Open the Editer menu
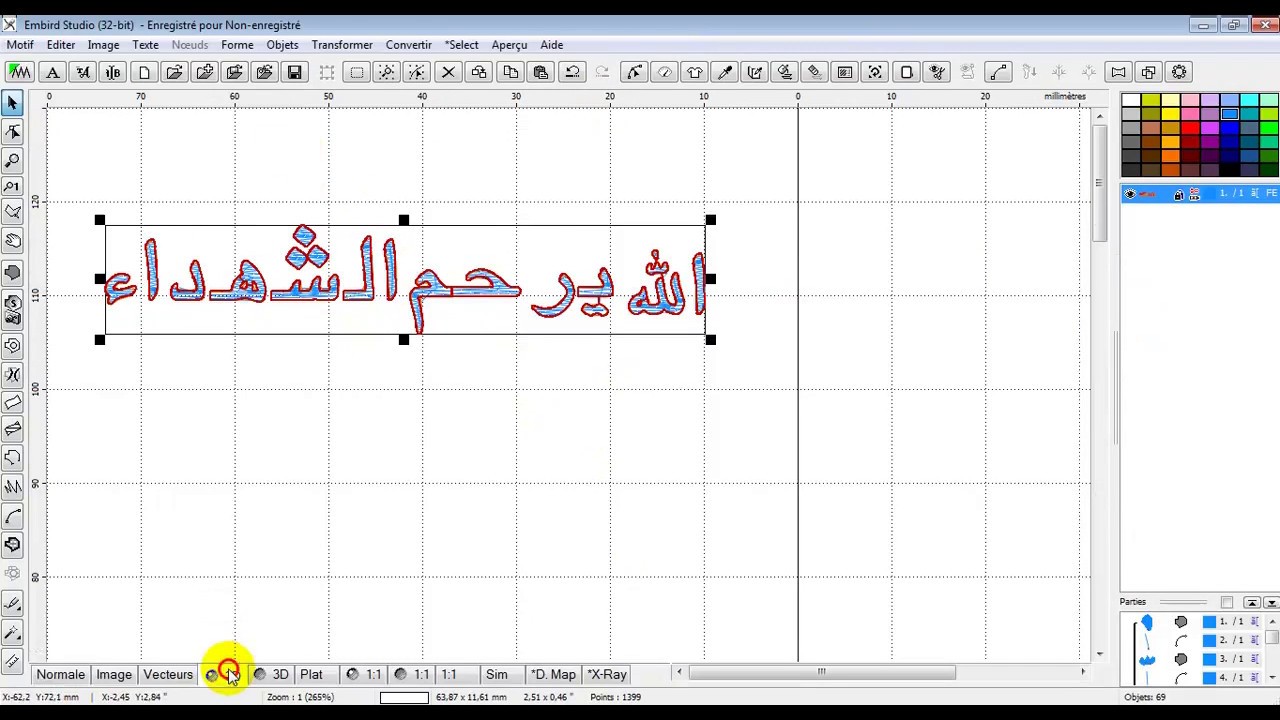The width and height of the screenshot is (1280, 720). (61, 45)
